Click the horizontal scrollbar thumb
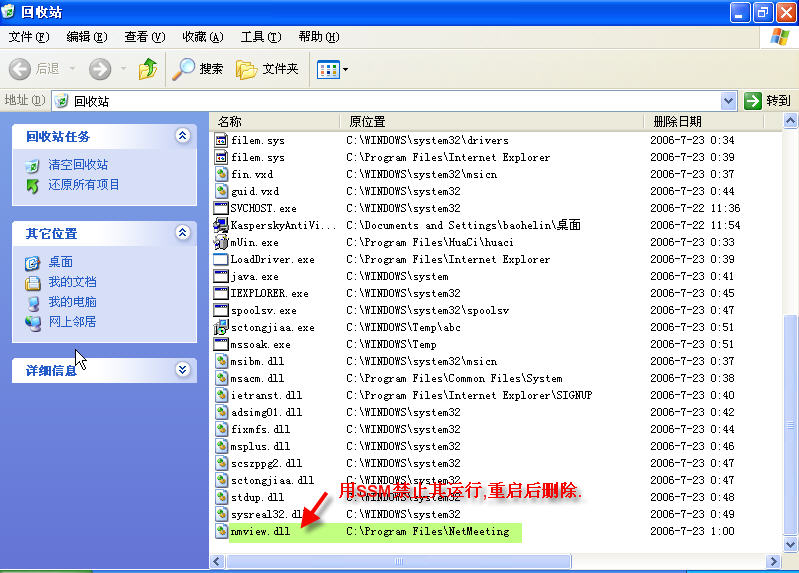This screenshot has height=573, width=799. [398, 561]
